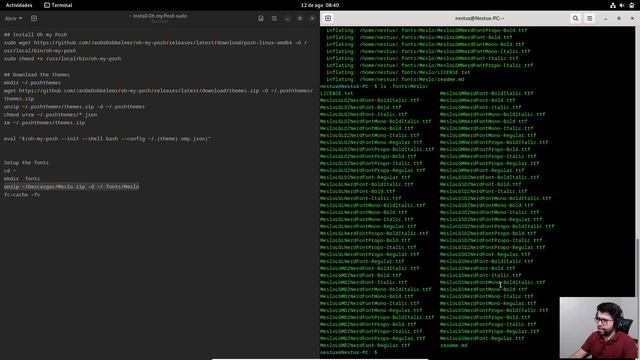Click the 'ls .fonts/Meslo/' command in terminal
Viewport: 640px width, 360px height.
pyautogui.click(x=404, y=87)
